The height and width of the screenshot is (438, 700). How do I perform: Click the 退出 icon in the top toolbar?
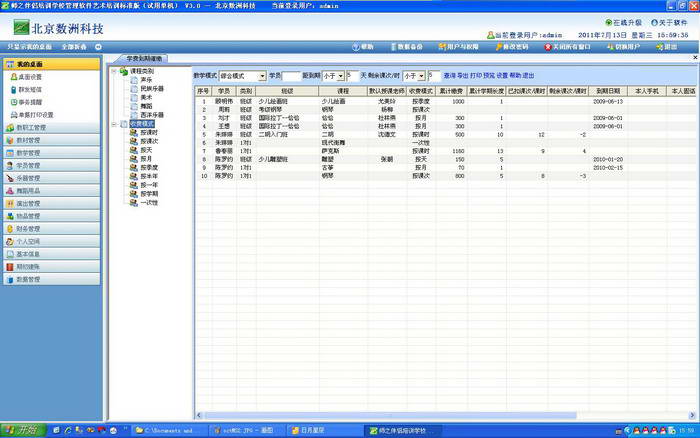(659, 47)
